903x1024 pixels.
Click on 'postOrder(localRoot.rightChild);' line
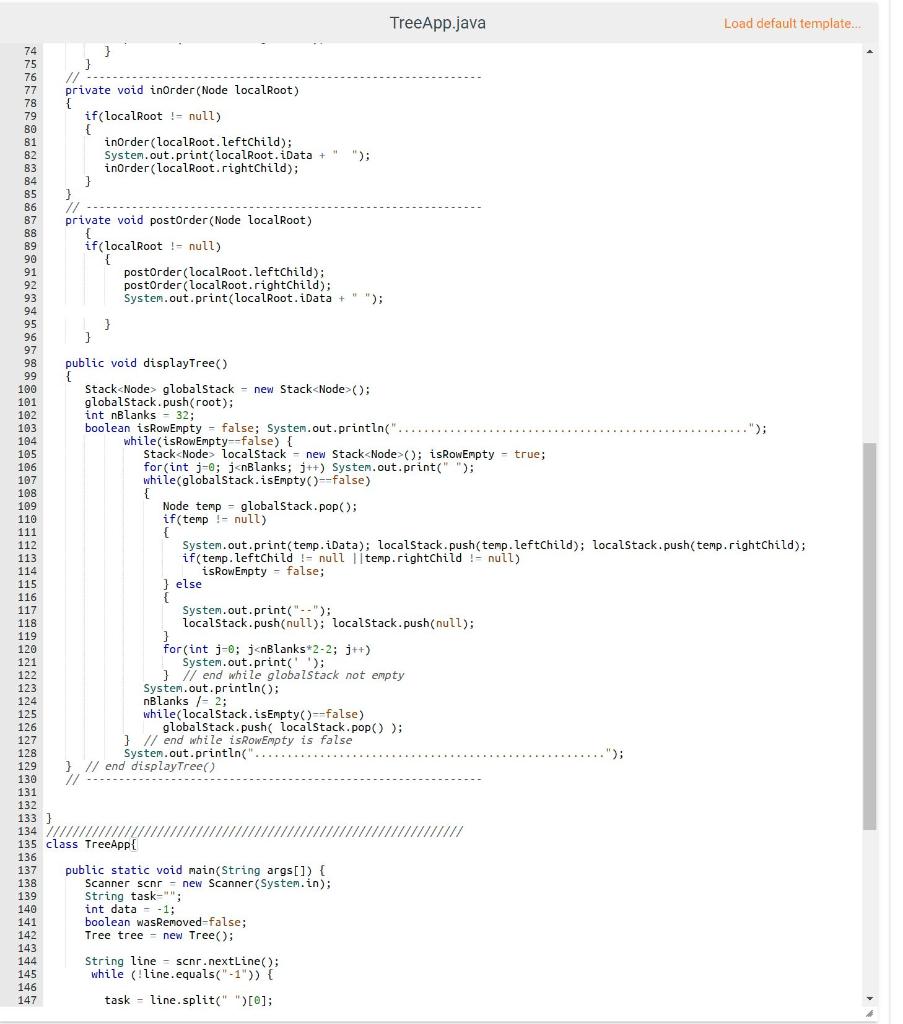[x=227, y=285]
